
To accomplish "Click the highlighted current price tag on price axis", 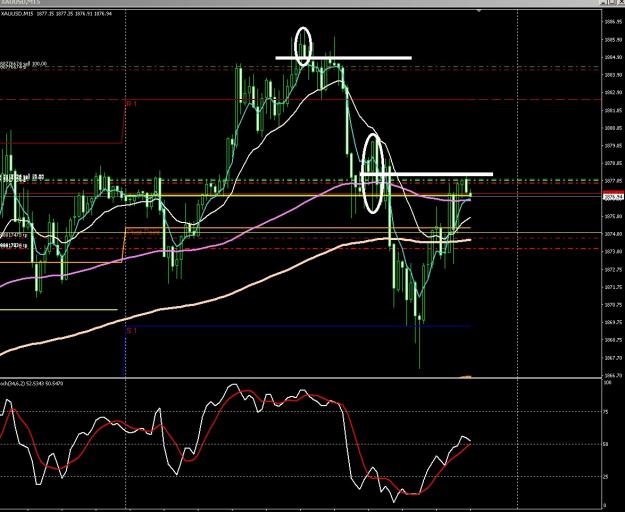I will click(614, 198).
